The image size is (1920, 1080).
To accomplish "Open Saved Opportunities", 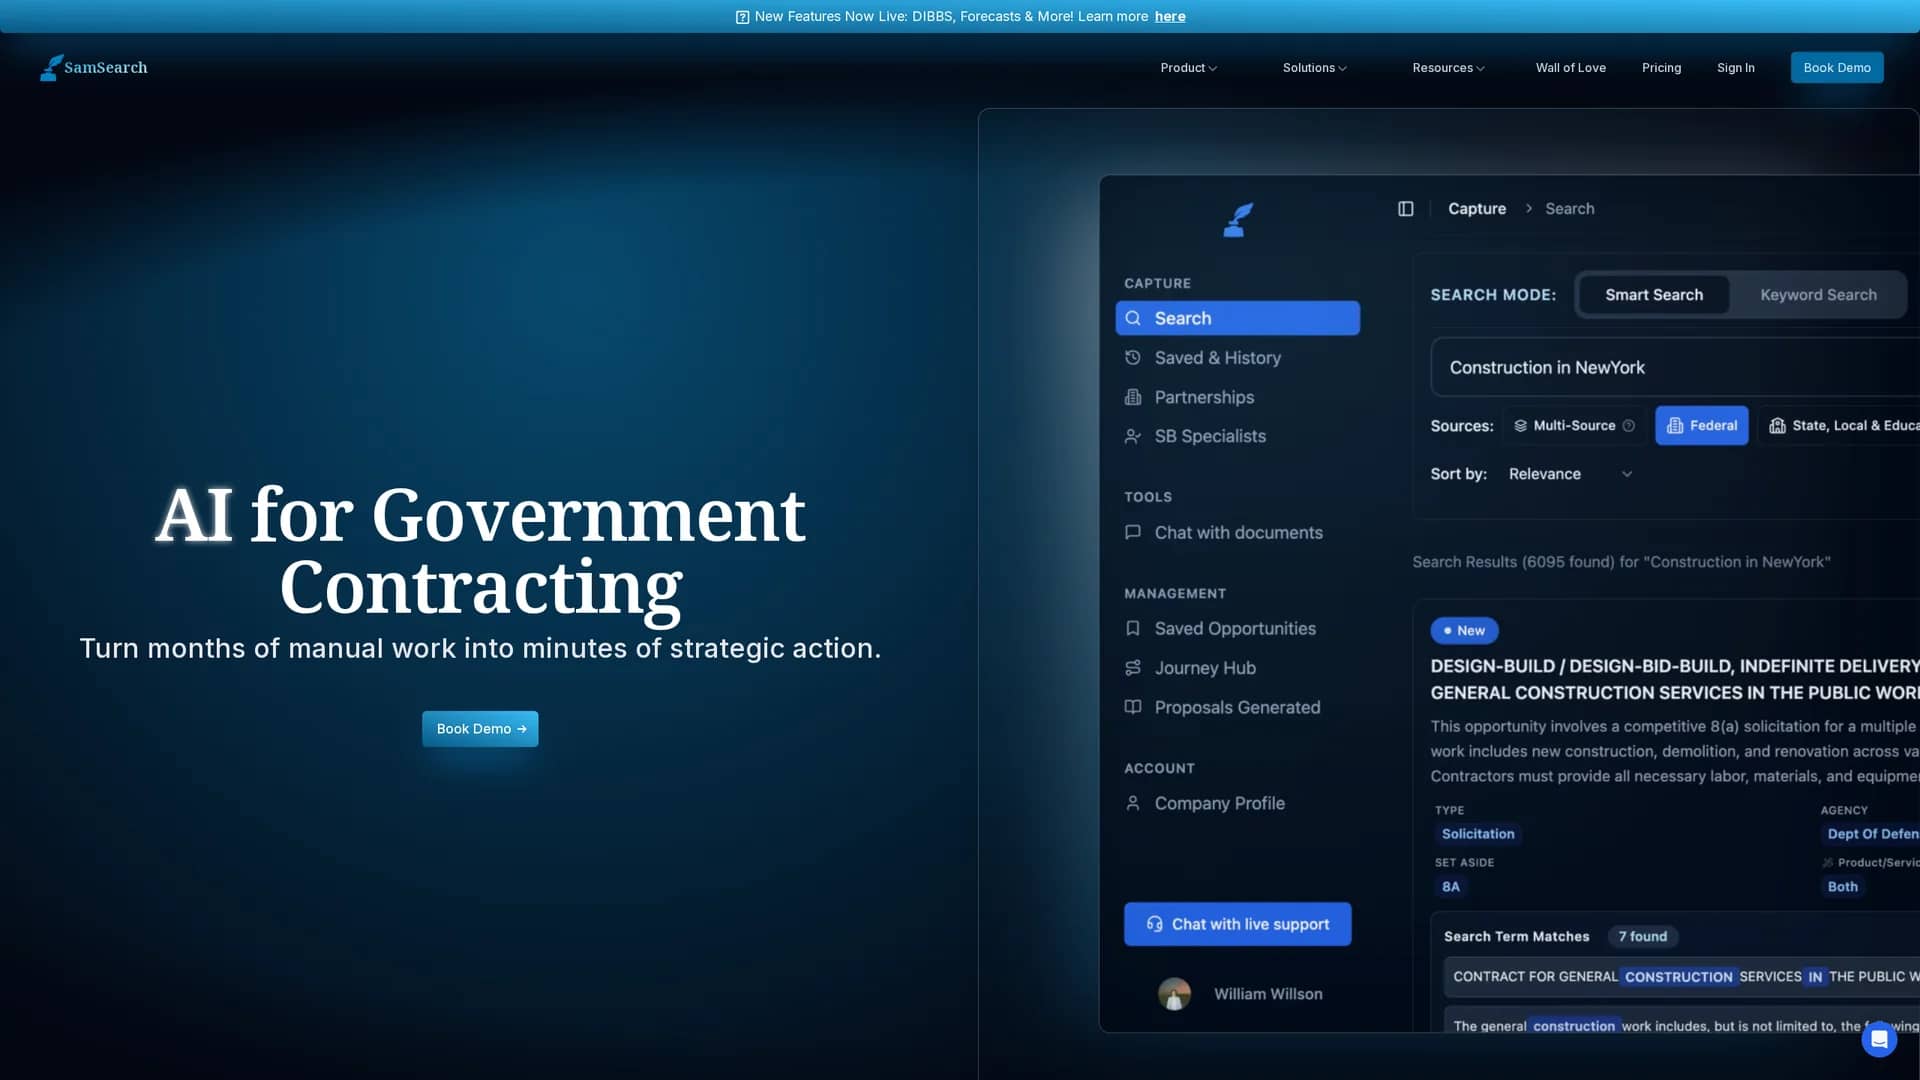I will [1237, 629].
